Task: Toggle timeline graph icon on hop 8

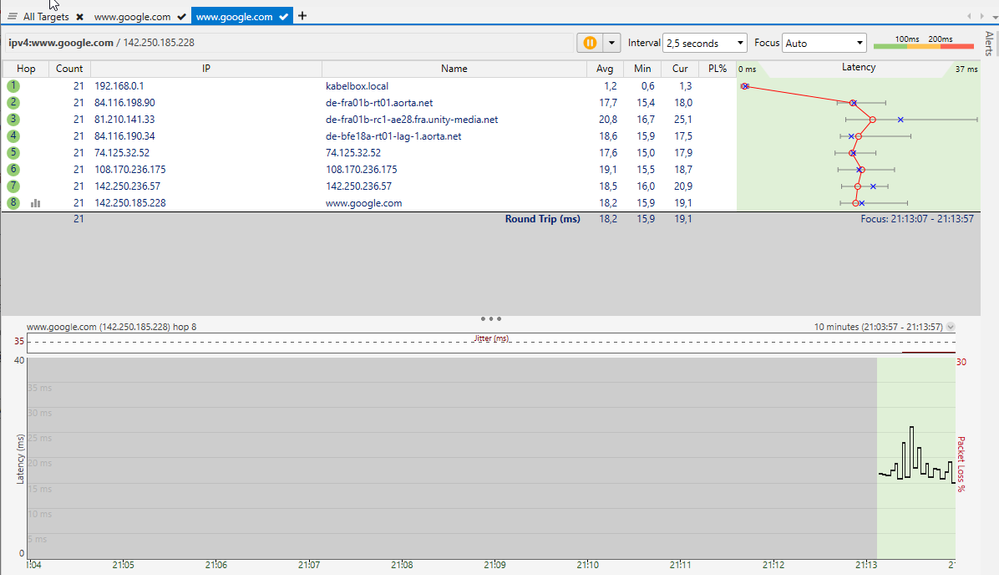Action: (x=36, y=203)
